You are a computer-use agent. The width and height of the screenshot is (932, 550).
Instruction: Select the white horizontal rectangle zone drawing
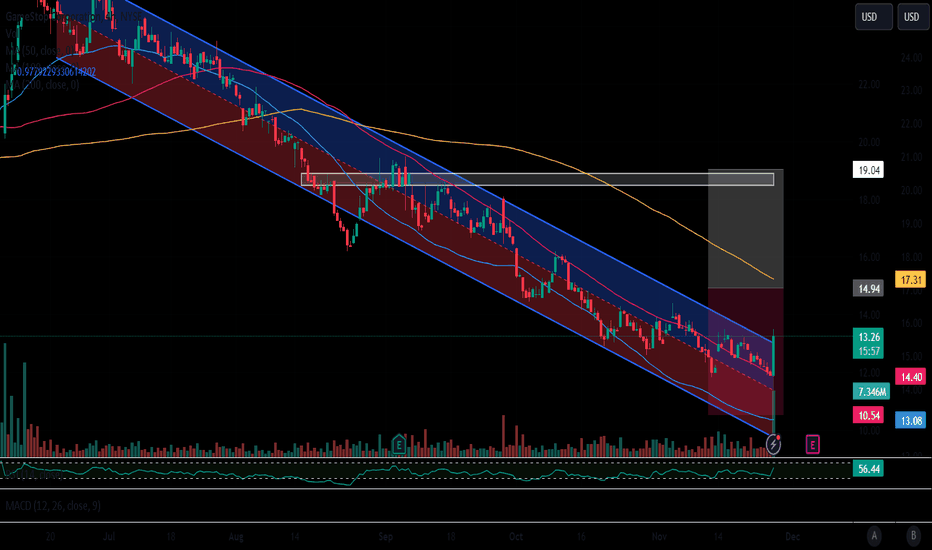coord(537,179)
